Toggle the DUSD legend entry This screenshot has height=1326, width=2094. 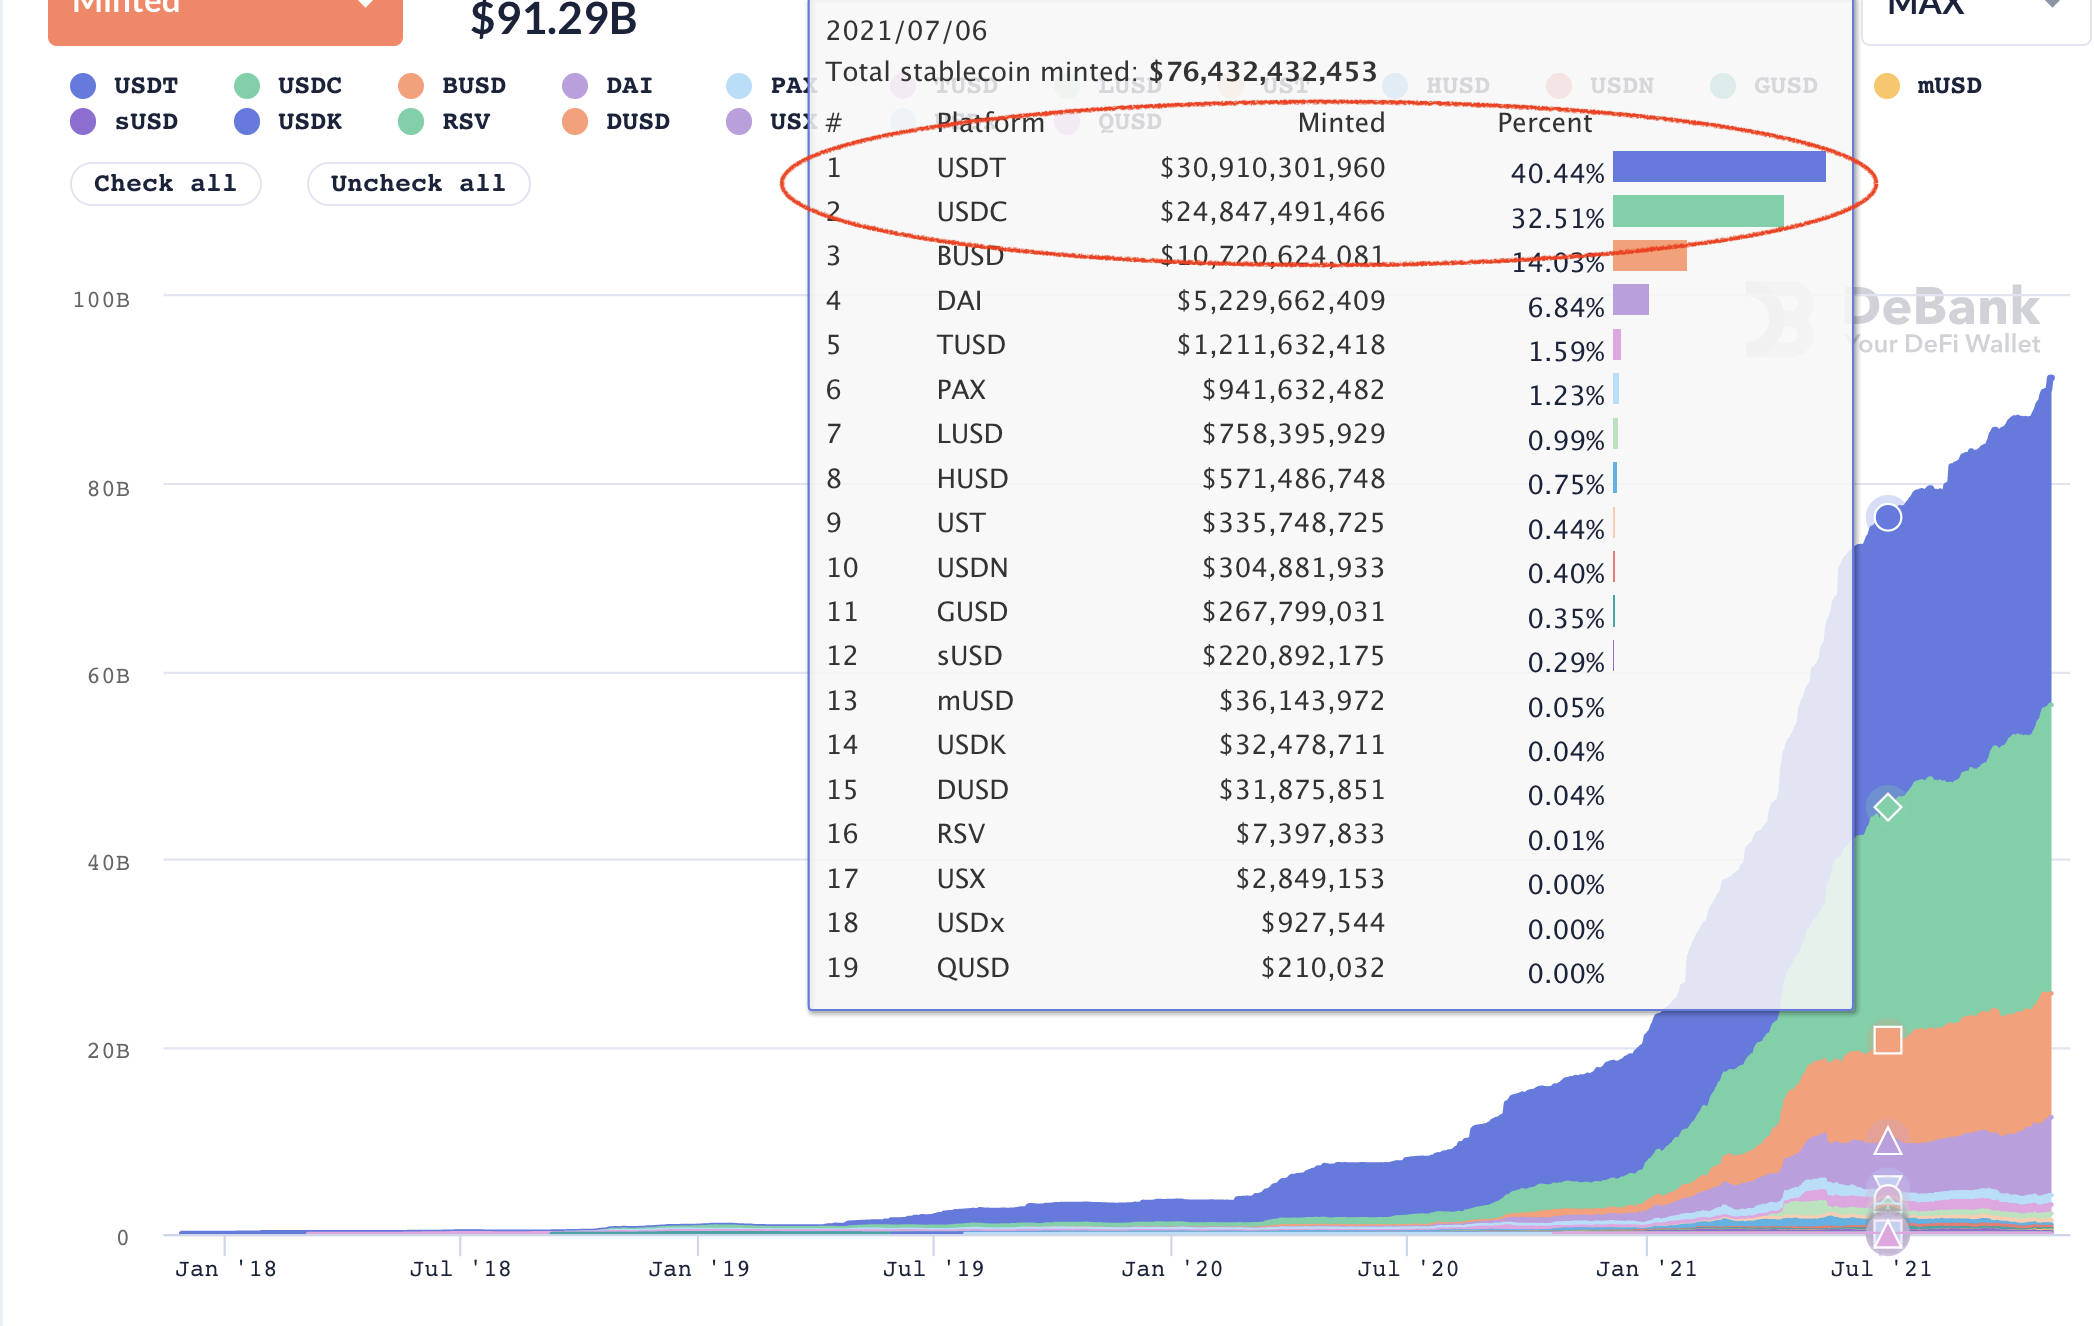pos(637,122)
